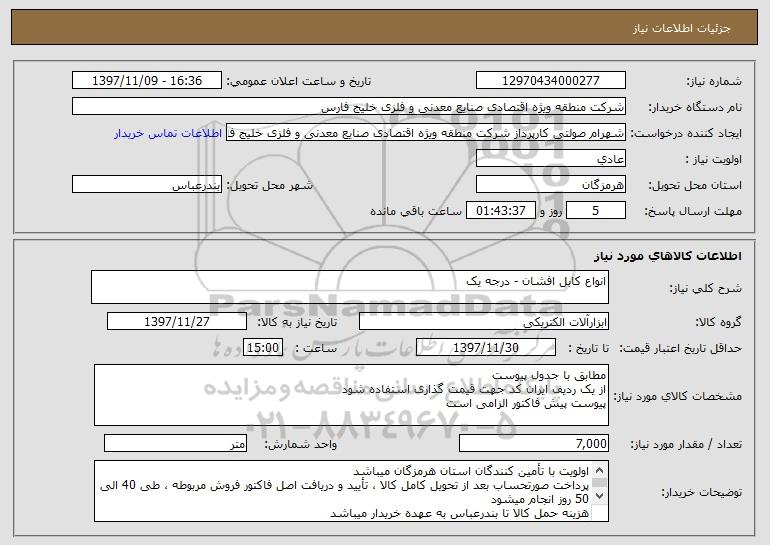Image resolution: width=770 pixels, height=545 pixels.
Task: Click the تاریخ و ساعت اعلان عمومی label
Action: (299, 82)
